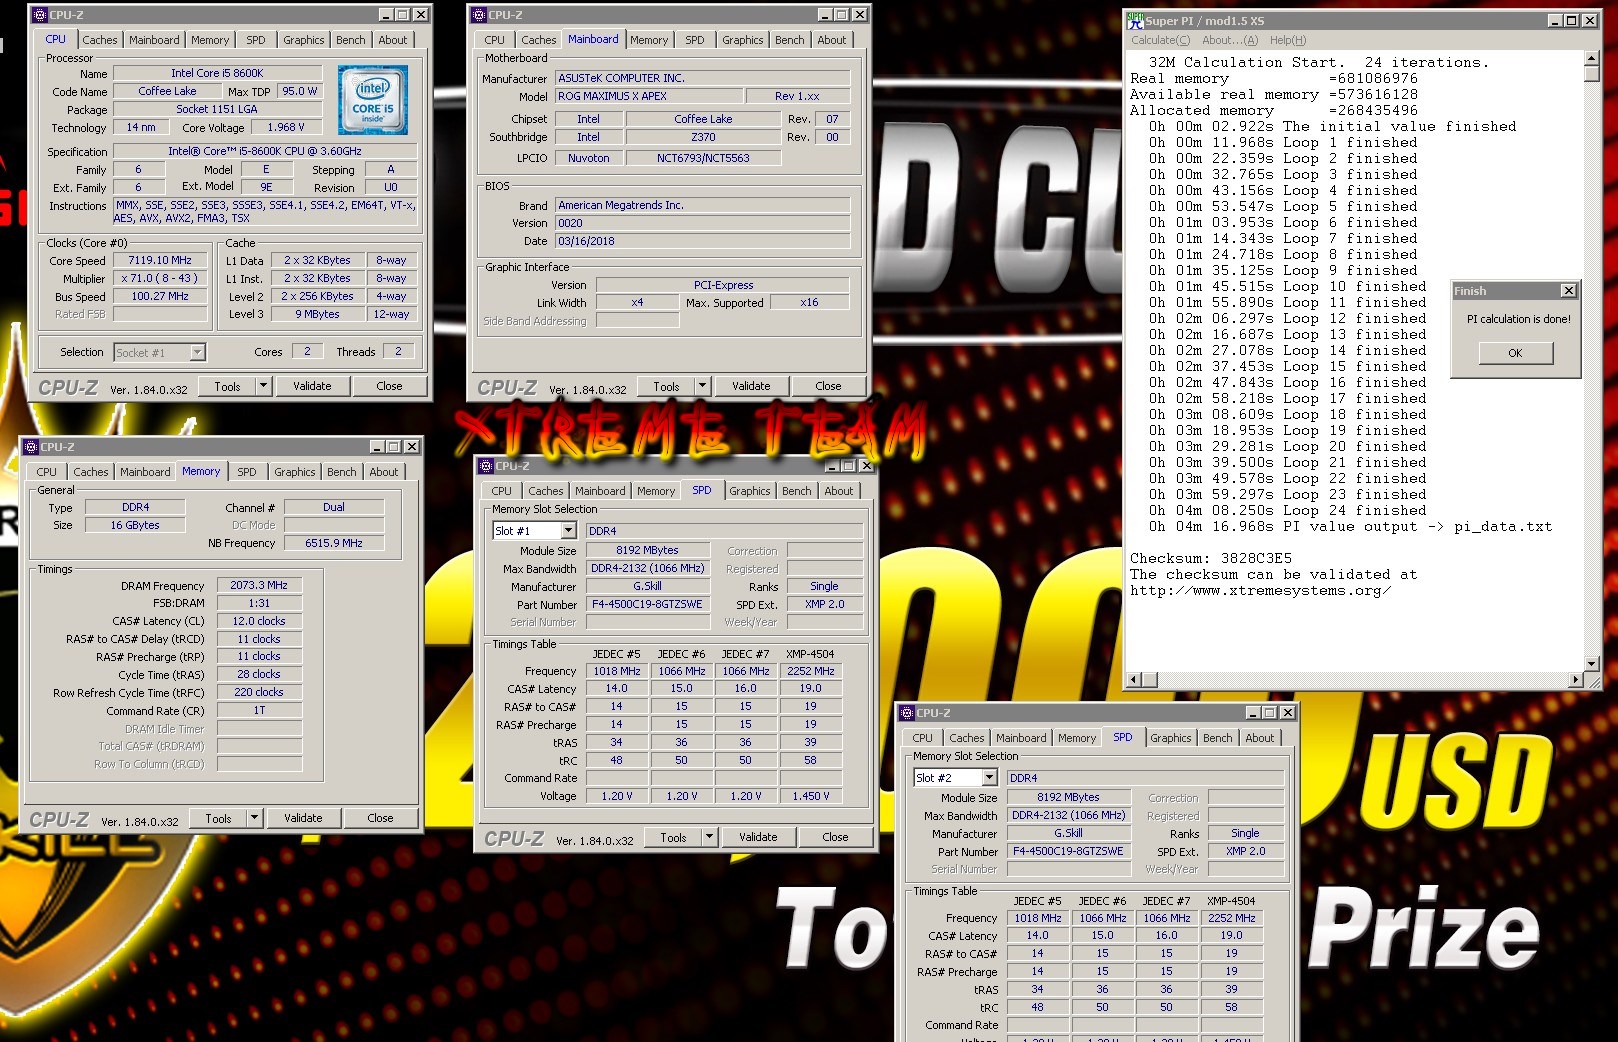This screenshot has width=1618, height=1042.
Task: Click the CPU-Z title icon in the Memory window
Action: pyautogui.click(x=30, y=447)
